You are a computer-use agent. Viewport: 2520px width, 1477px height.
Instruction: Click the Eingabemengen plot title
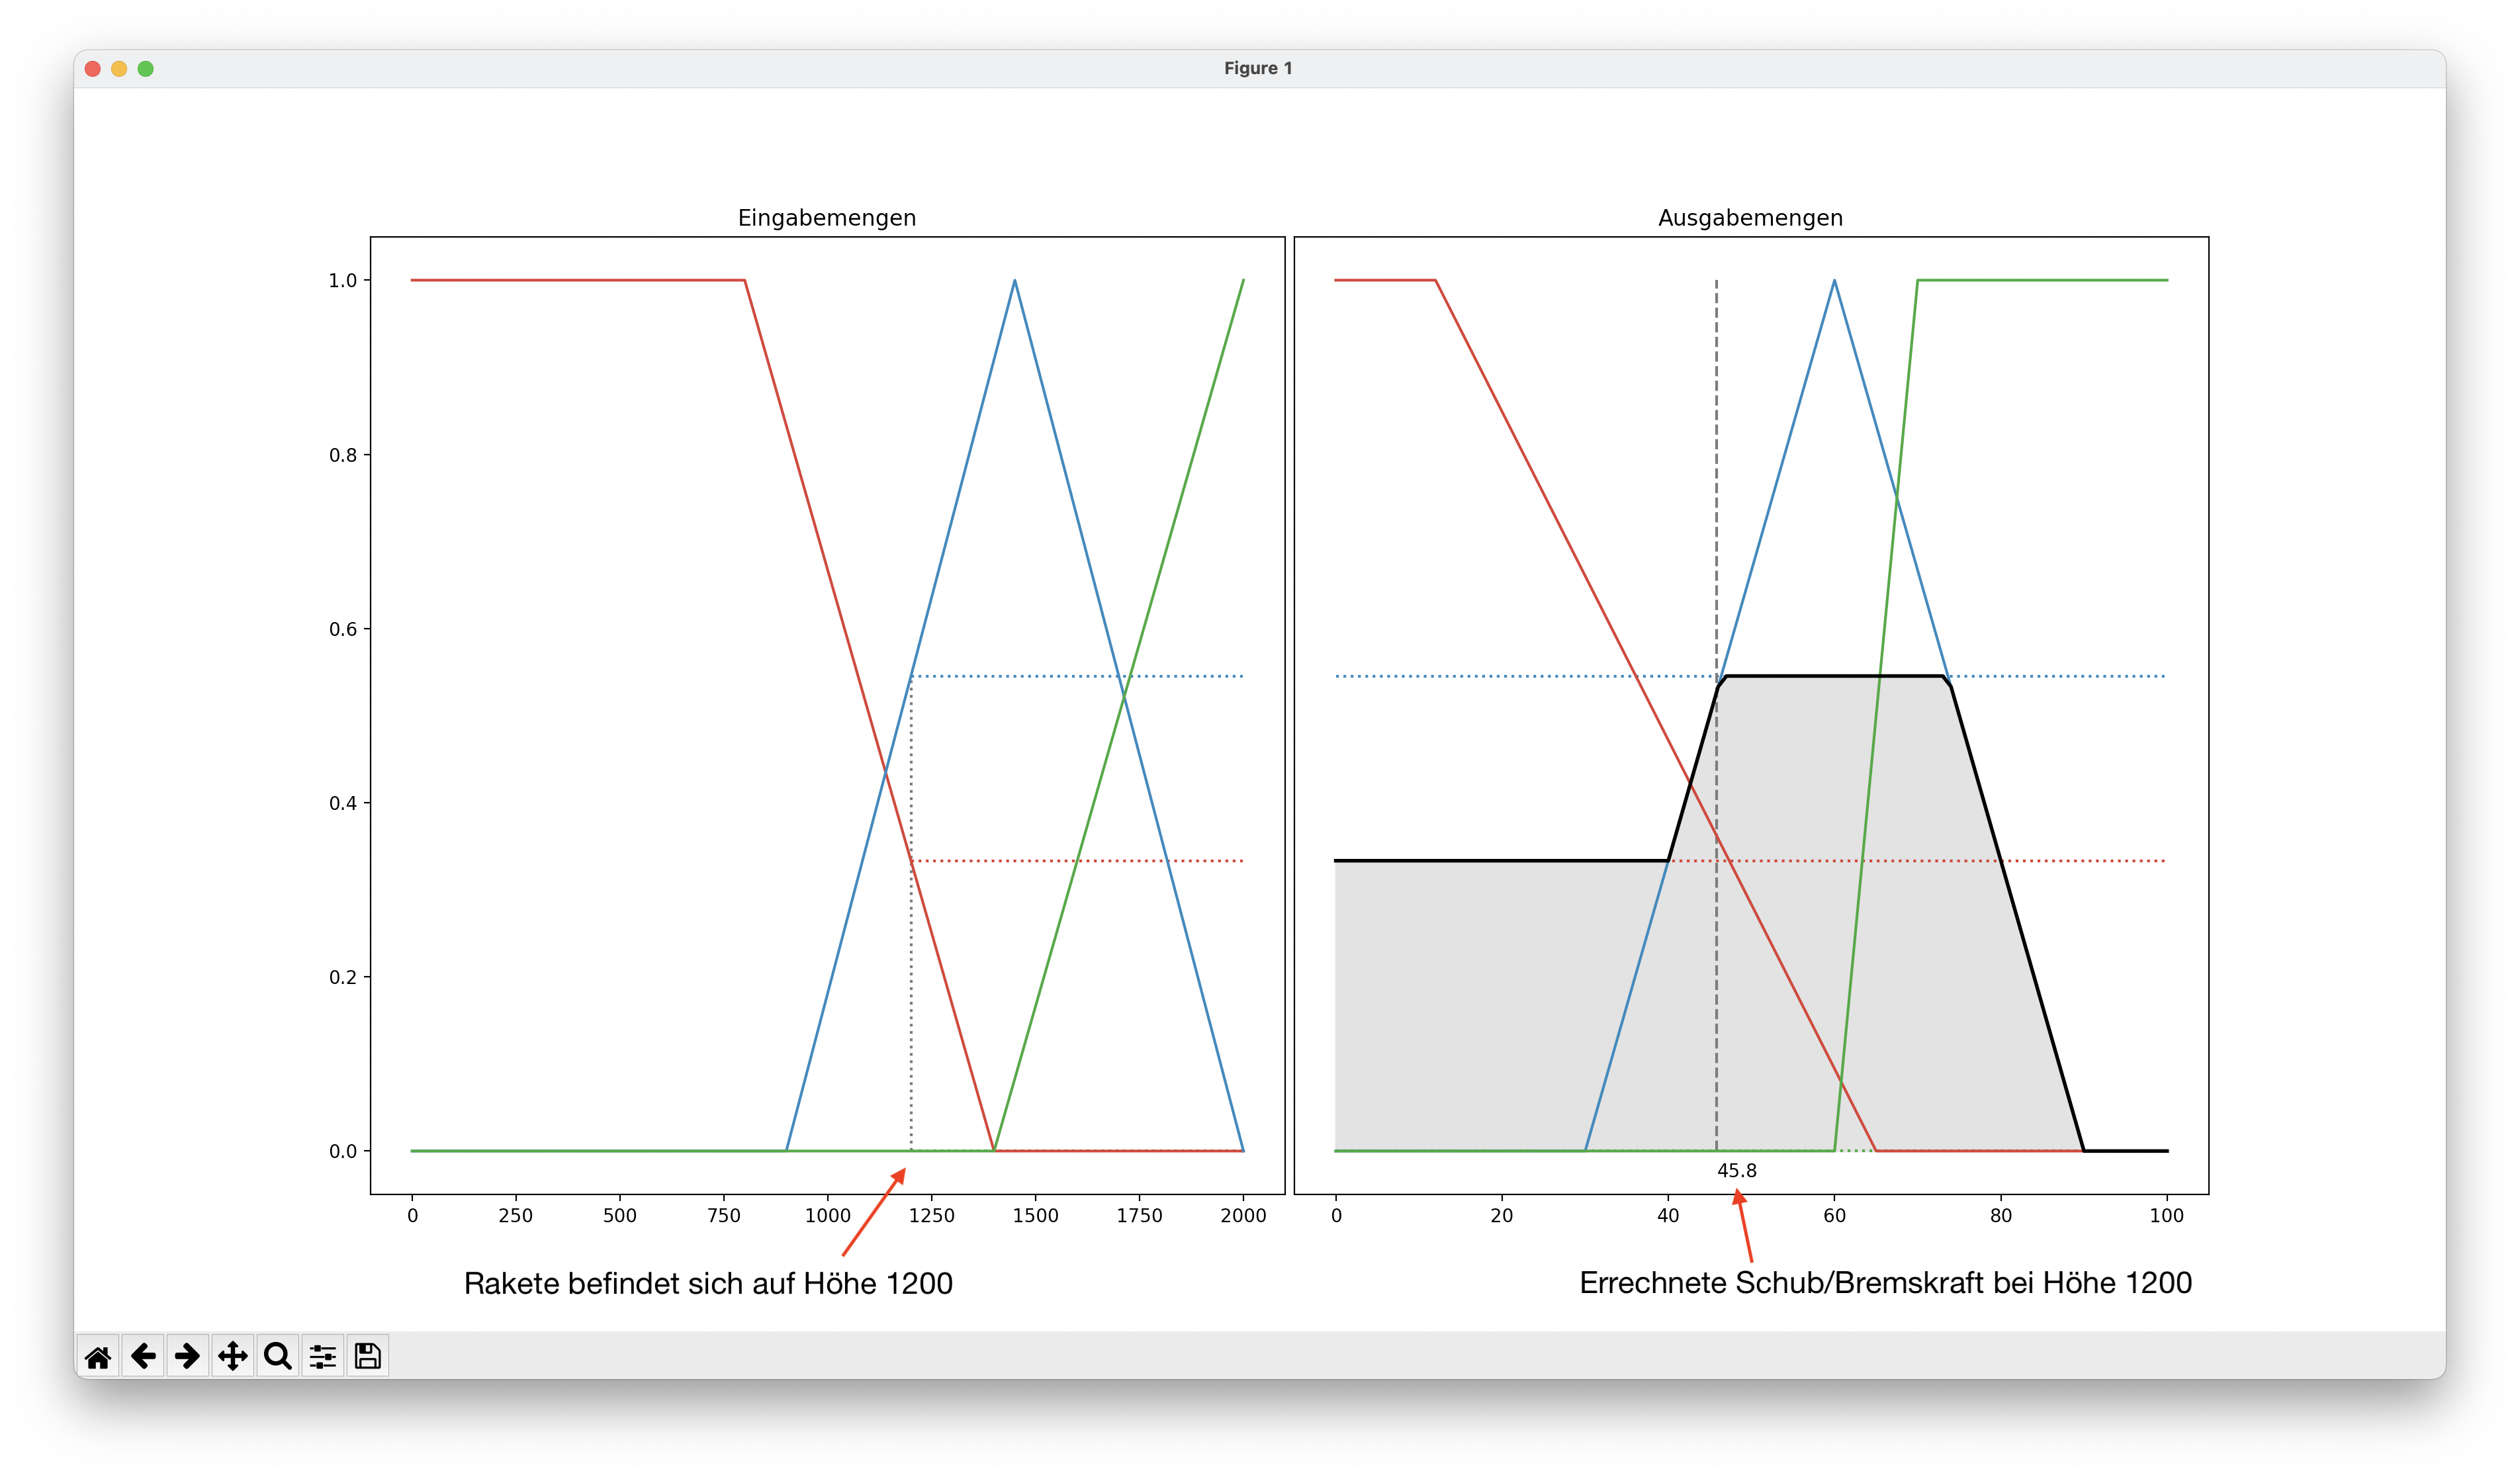(x=826, y=217)
